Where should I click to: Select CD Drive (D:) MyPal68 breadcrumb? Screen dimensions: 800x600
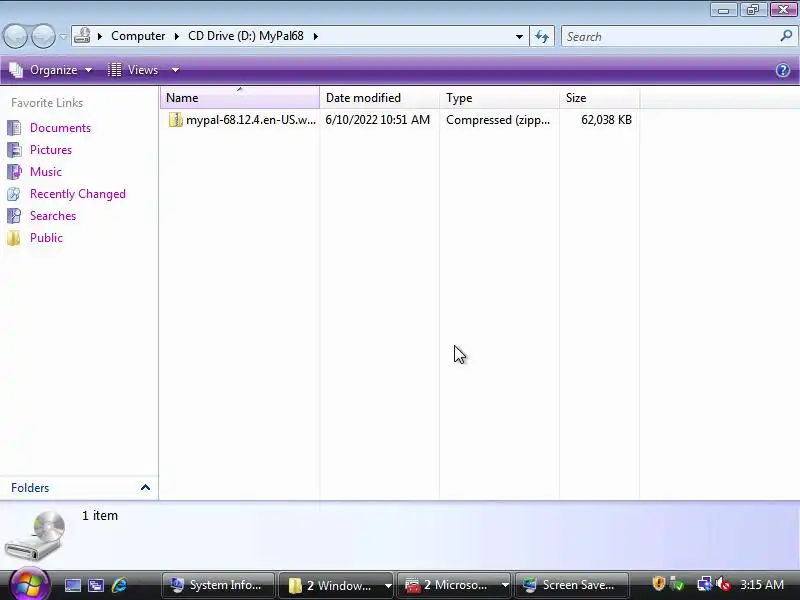click(x=245, y=36)
